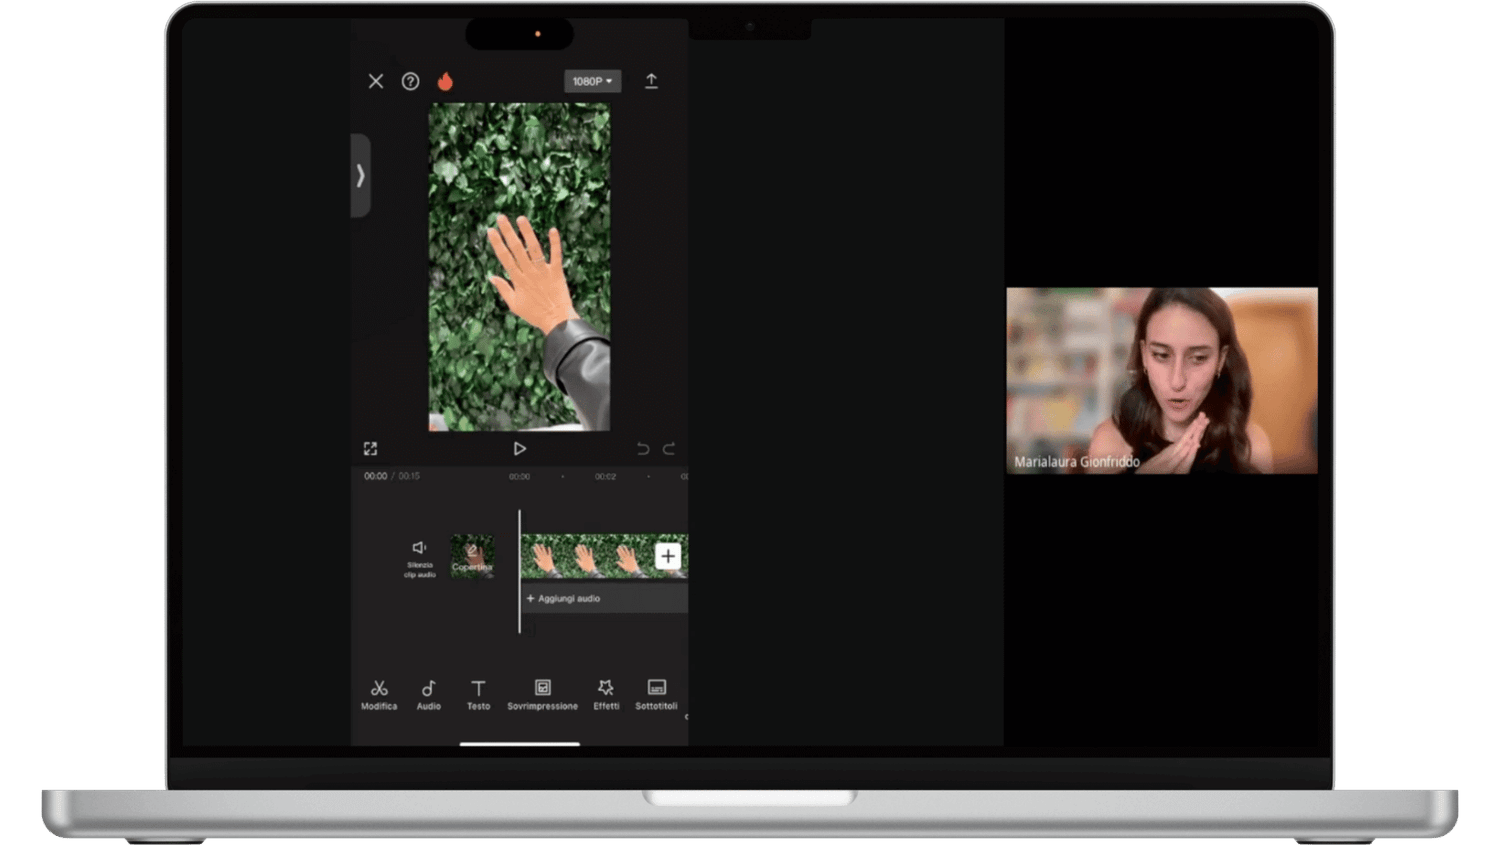Open the Audio music note tool
Image resolution: width=1500 pixels, height=845 pixels.
point(428,694)
